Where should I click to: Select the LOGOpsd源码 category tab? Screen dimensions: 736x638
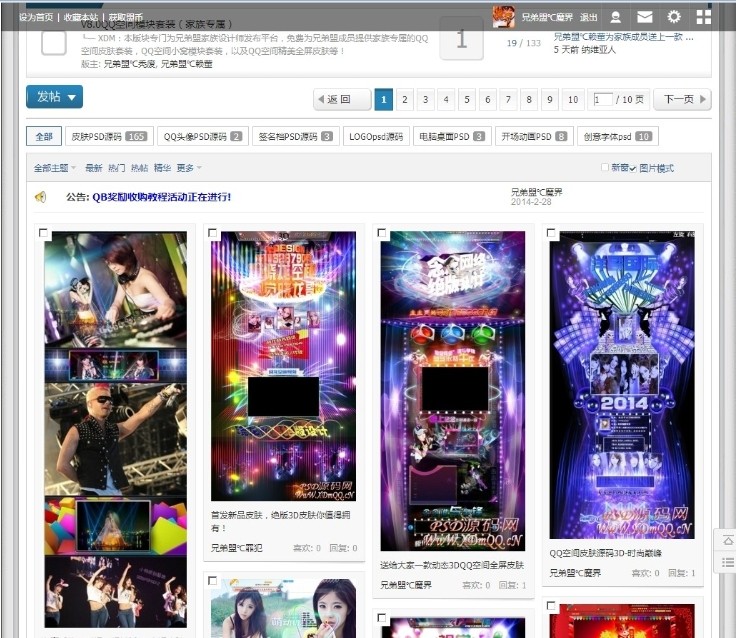376,137
